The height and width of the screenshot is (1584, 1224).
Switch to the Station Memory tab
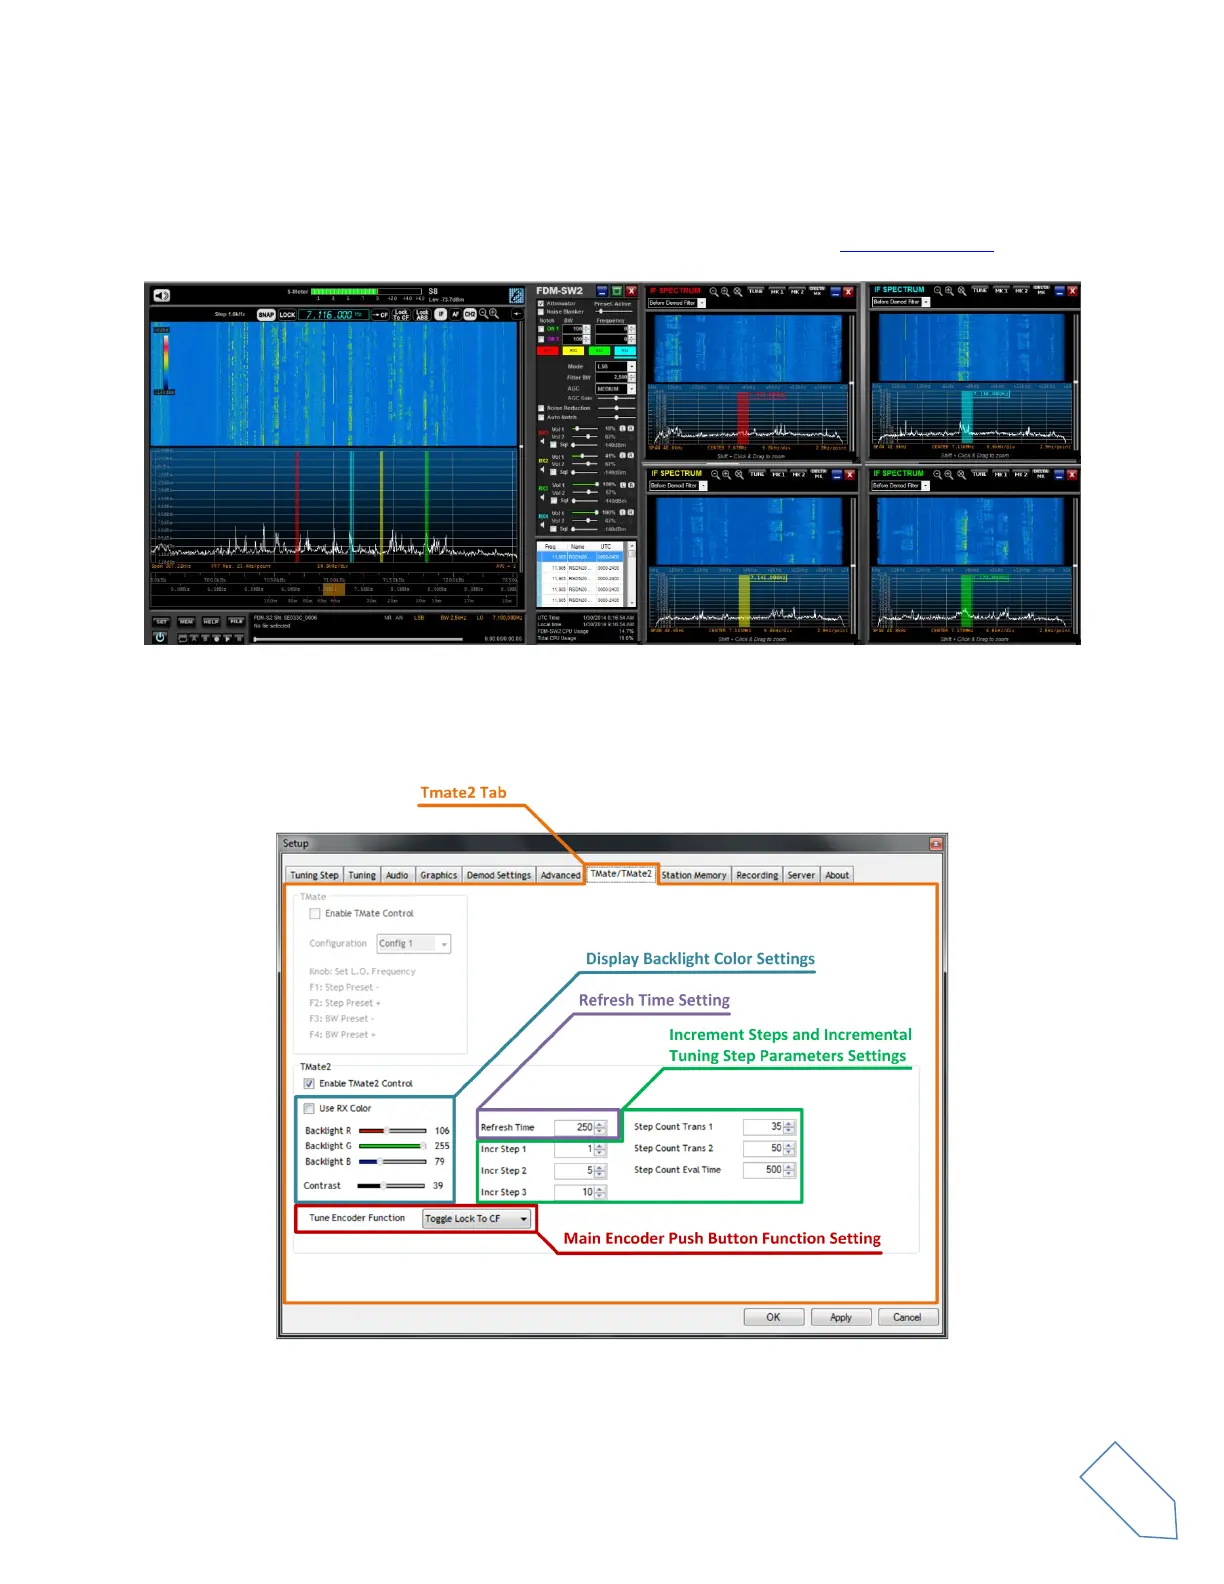[x=694, y=875]
